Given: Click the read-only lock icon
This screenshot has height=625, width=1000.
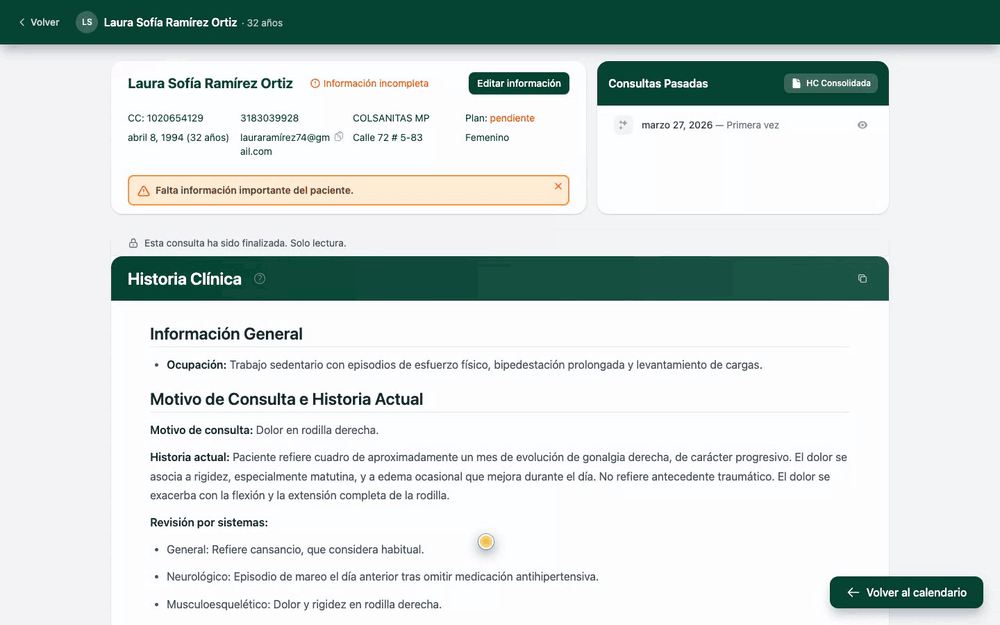Looking at the screenshot, I should (133, 243).
